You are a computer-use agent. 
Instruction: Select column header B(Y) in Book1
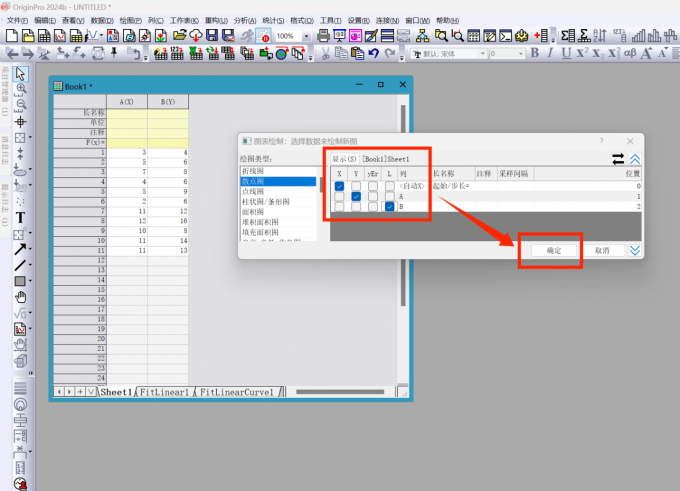(168, 102)
